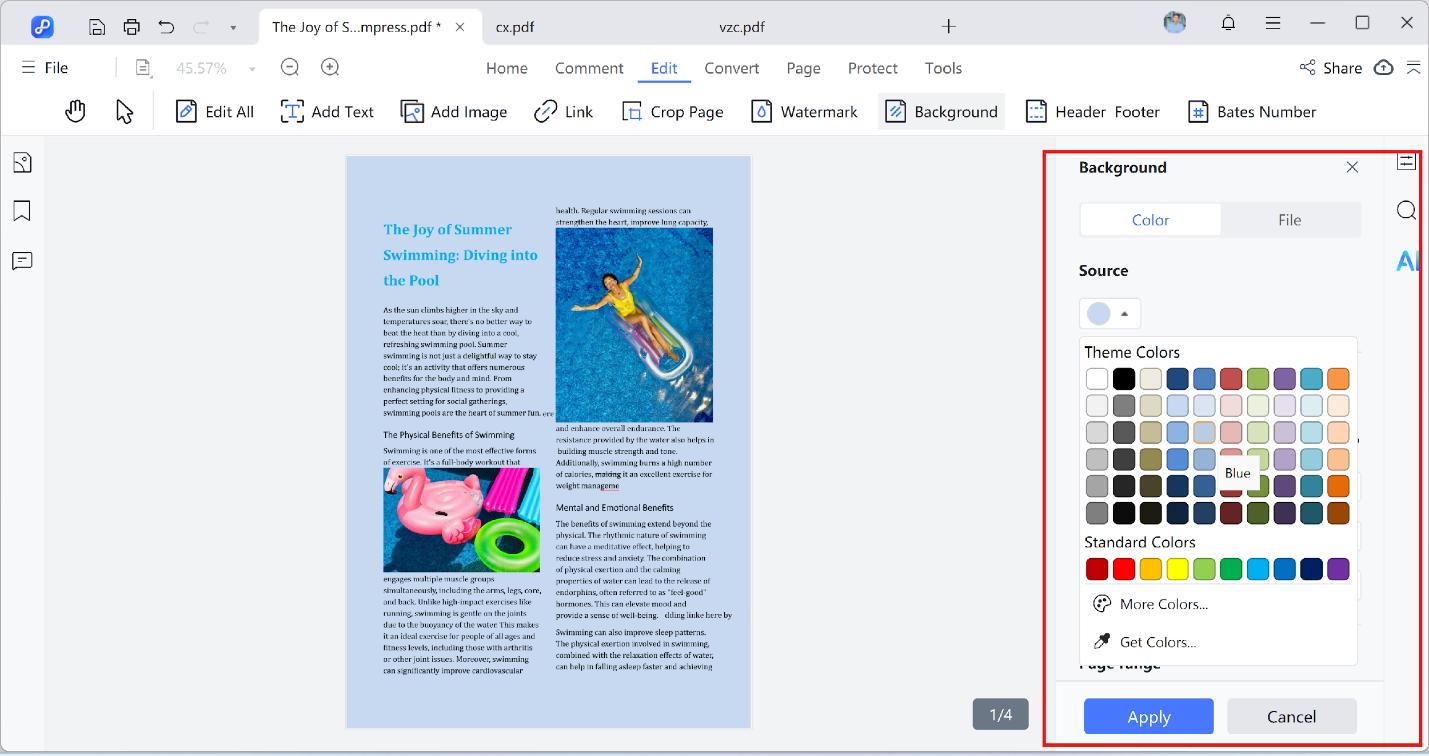
Task: Open the Crop Page tool
Action: click(x=672, y=112)
